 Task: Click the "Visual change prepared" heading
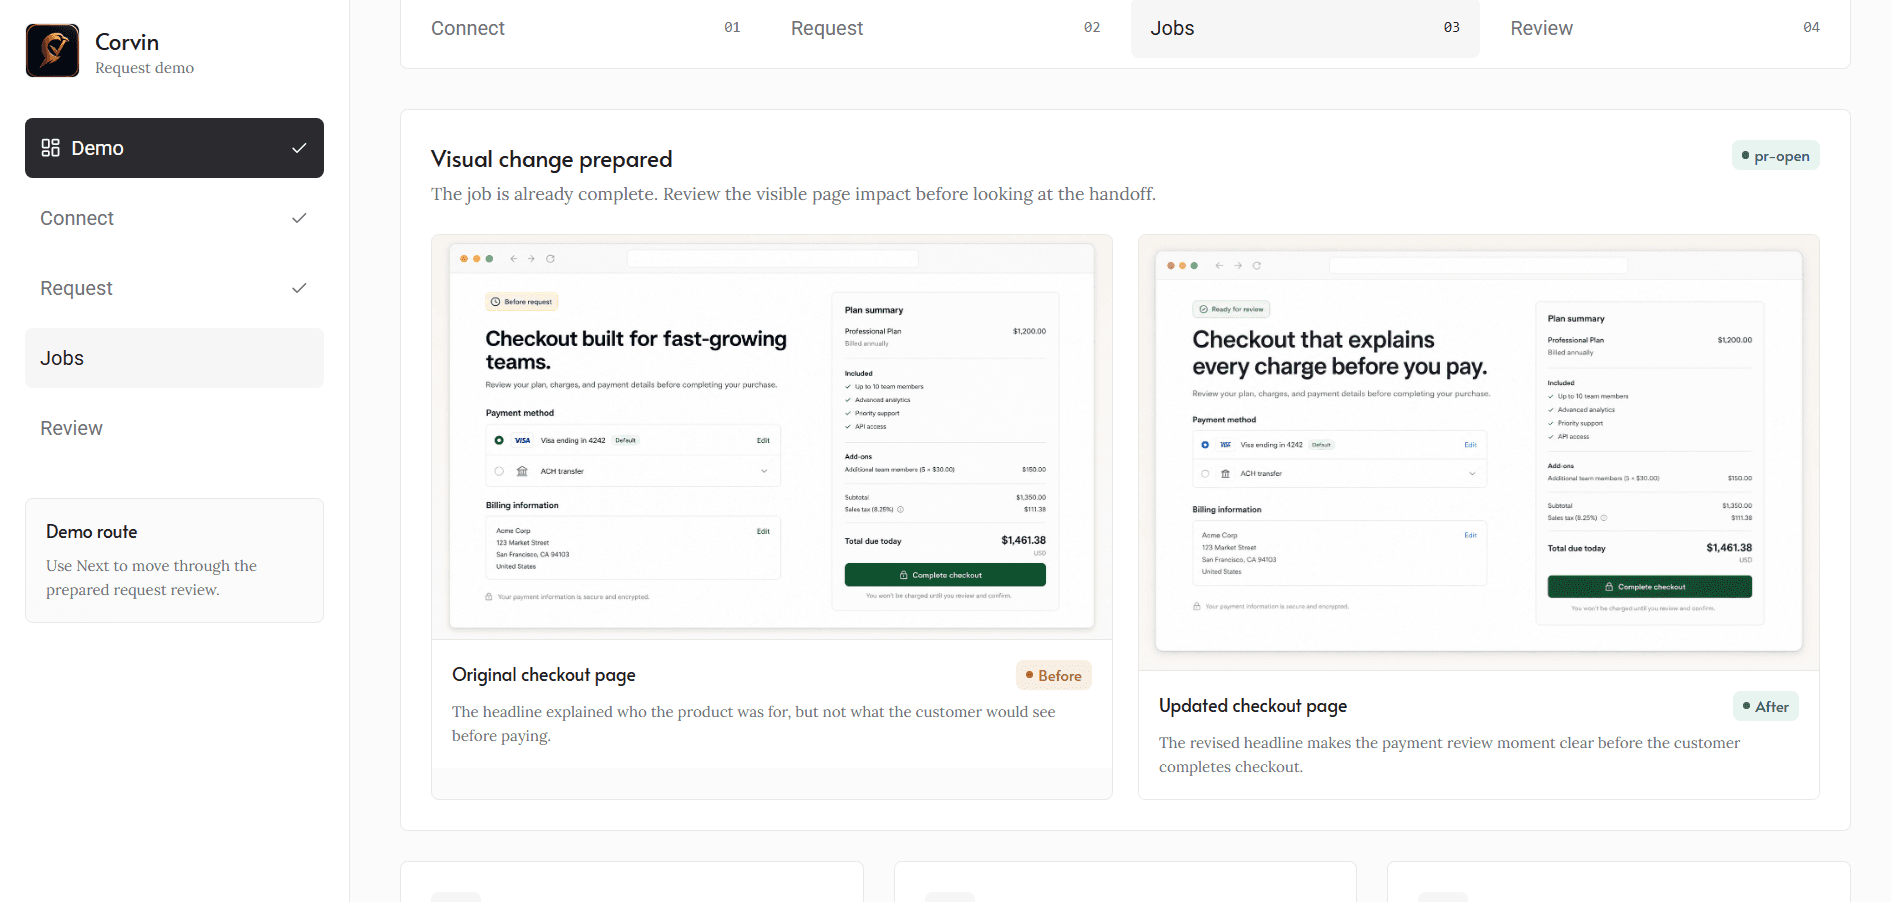(x=551, y=160)
